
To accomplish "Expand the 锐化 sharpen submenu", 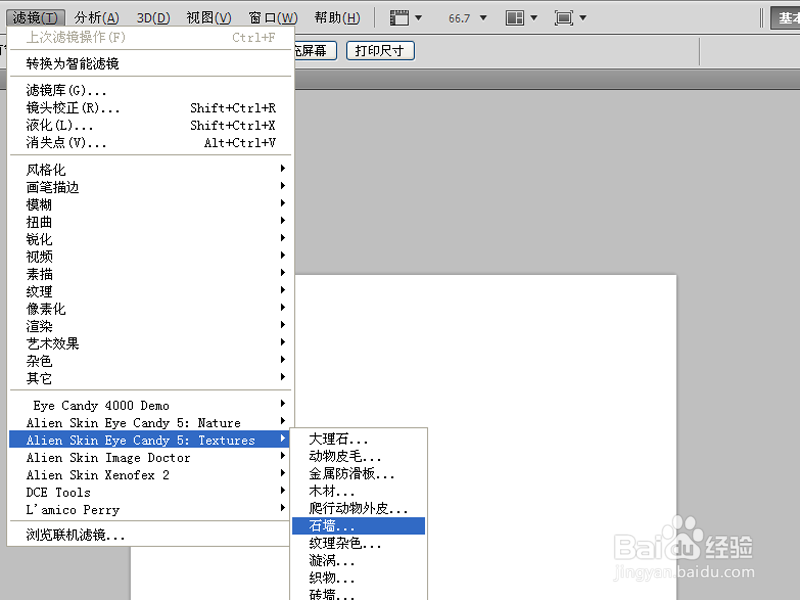I will [151, 239].
